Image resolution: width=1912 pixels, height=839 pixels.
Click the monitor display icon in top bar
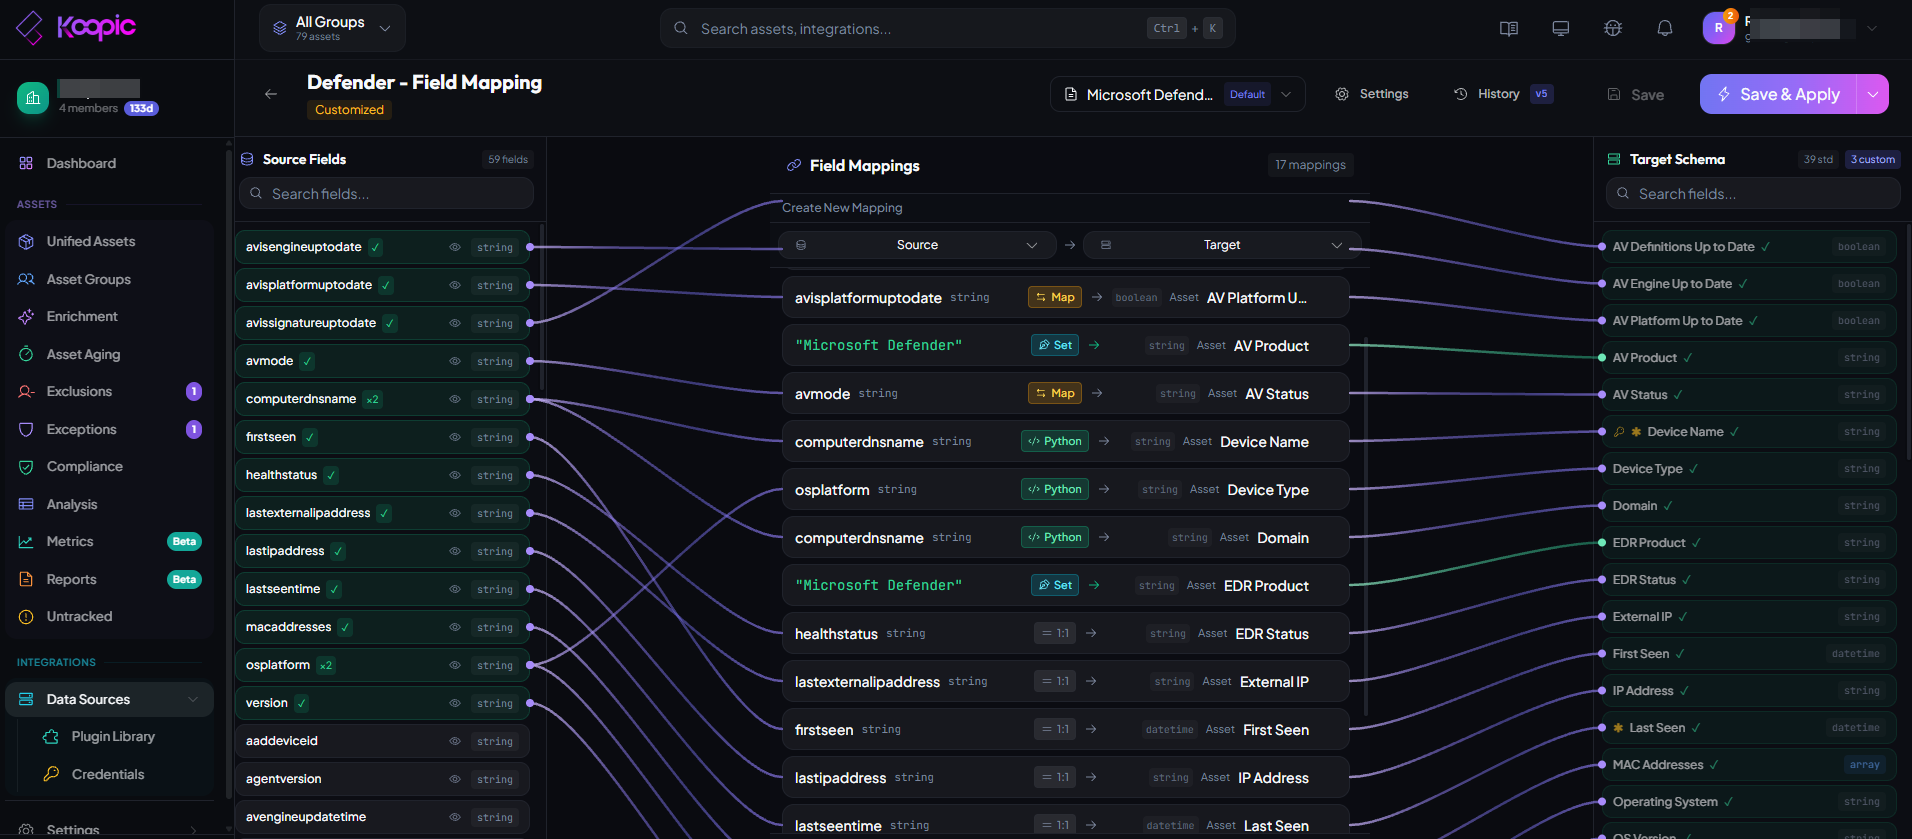click(x=1561, y=28)
